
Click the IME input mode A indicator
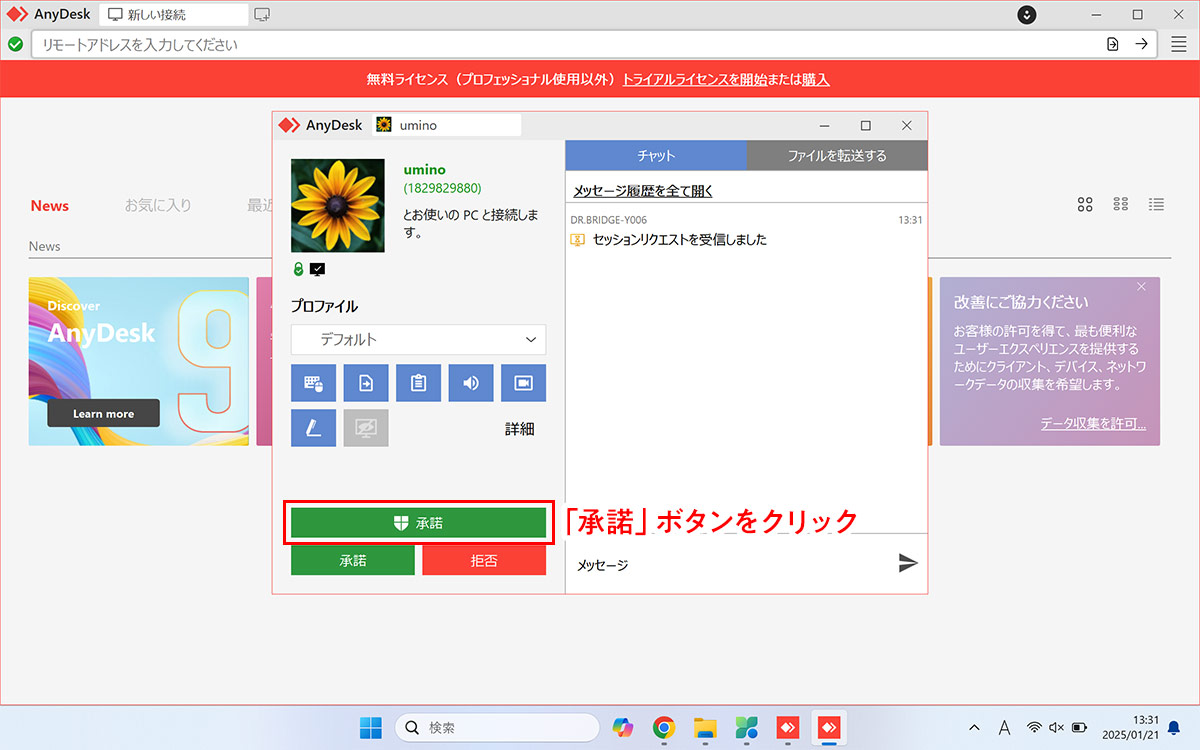(1004, 727)
